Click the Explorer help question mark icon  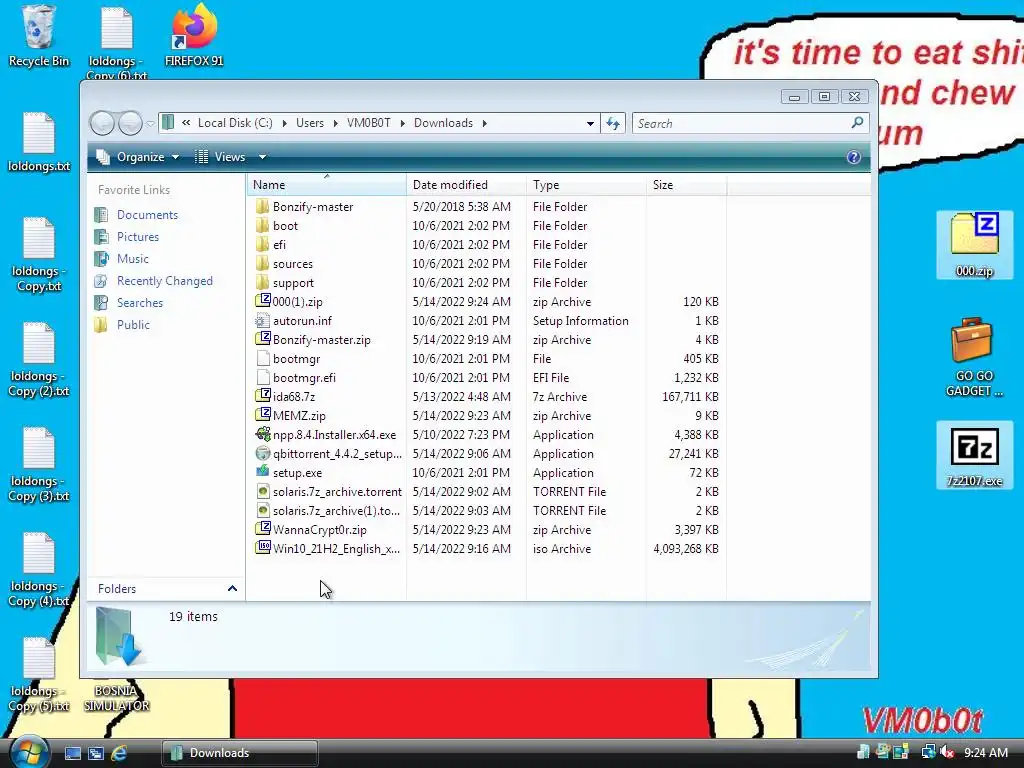[x=853, y=157]
